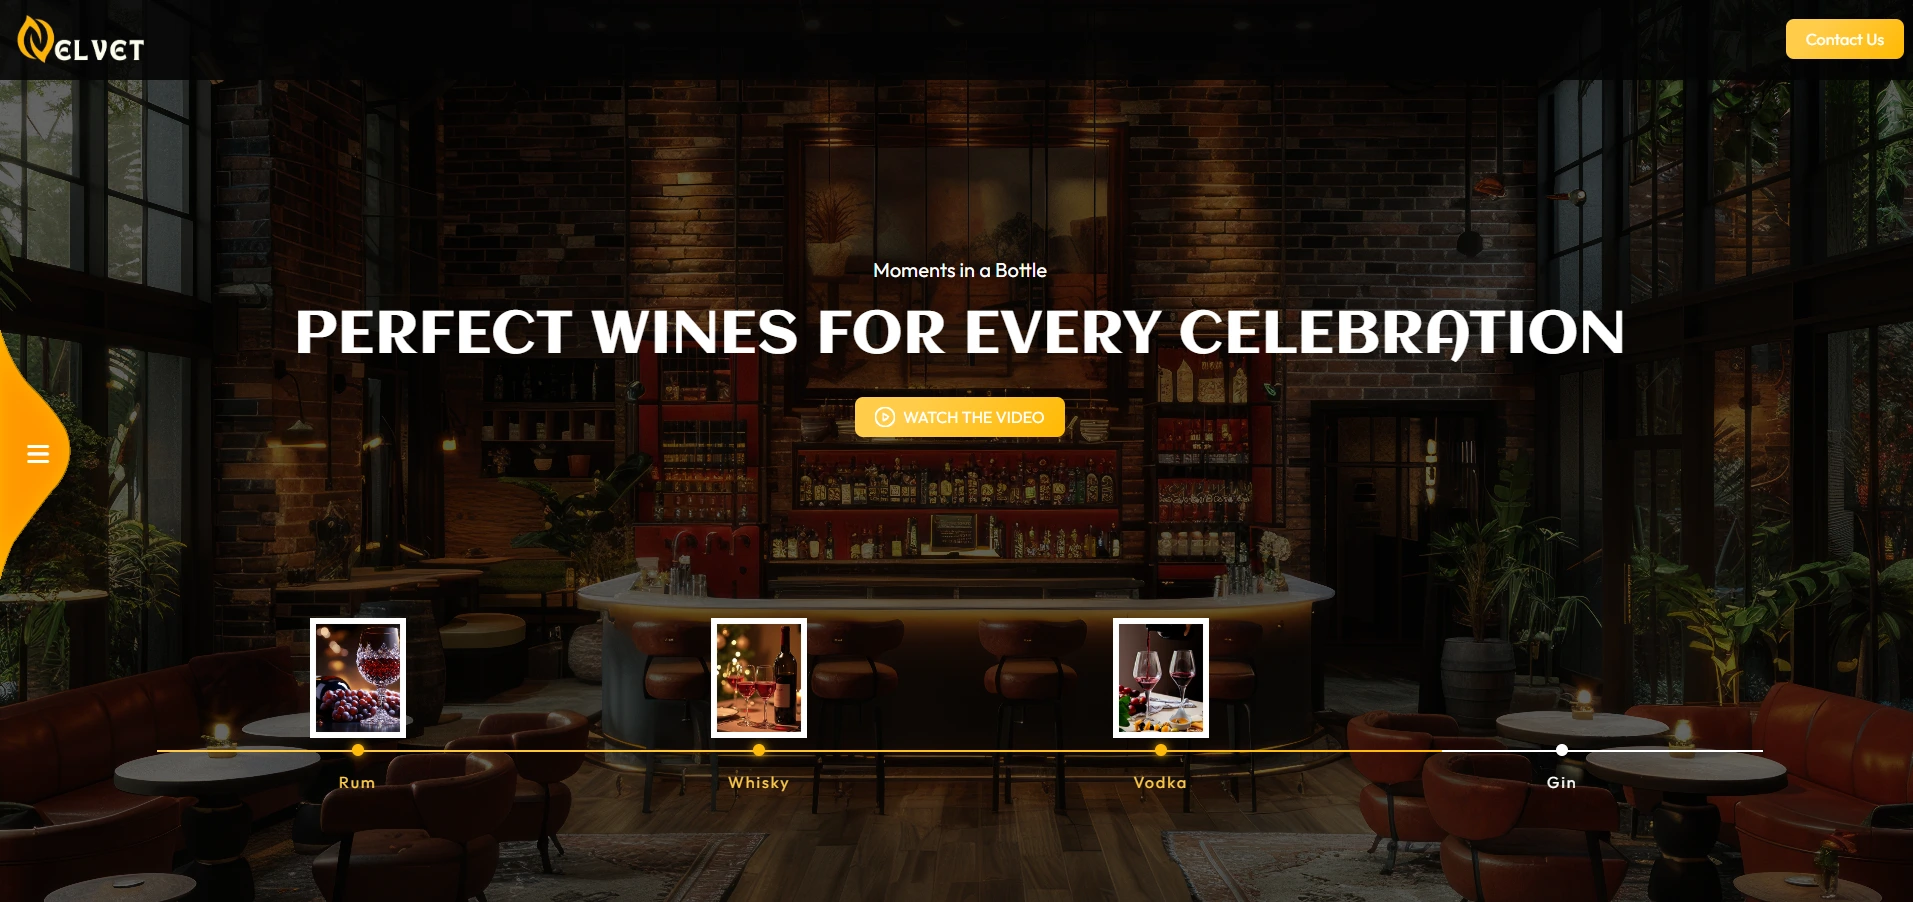Click the Whisky timeline dot
The image size is (1913, 902).
pos(759,750)
